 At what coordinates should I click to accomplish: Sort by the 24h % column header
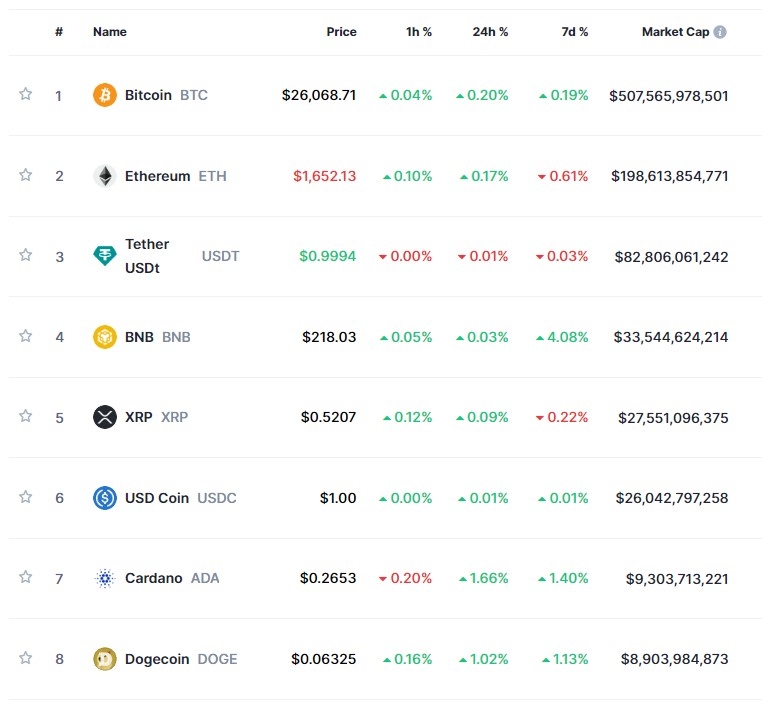(x=490, y=32)
